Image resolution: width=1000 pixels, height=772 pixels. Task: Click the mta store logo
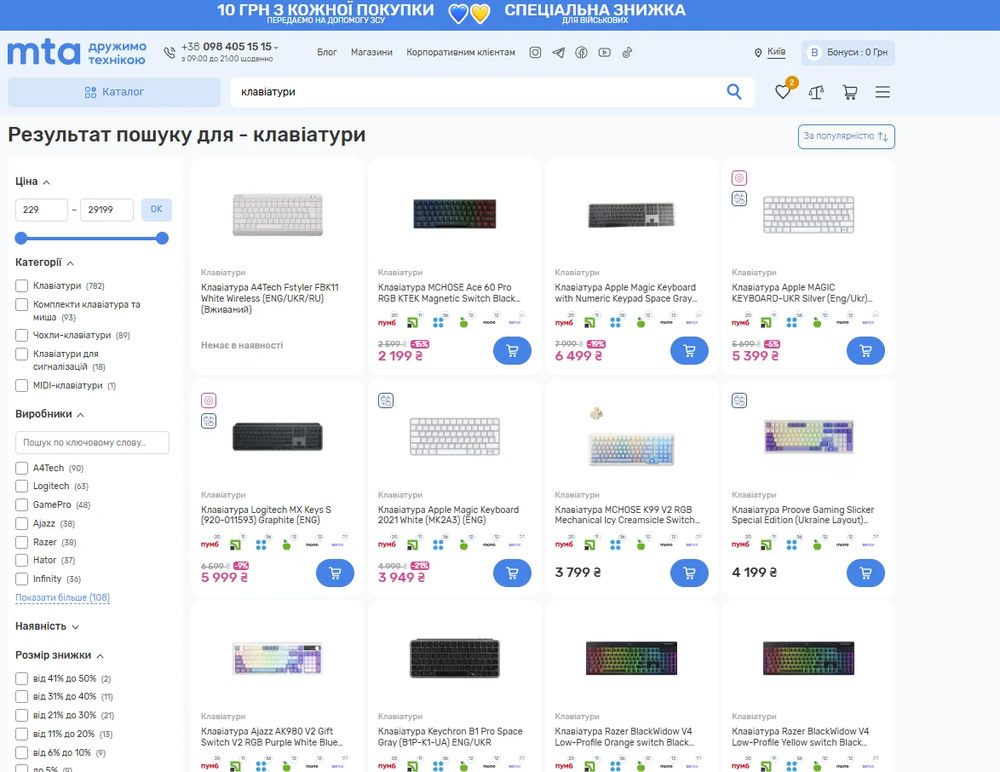tap(77, 52)
